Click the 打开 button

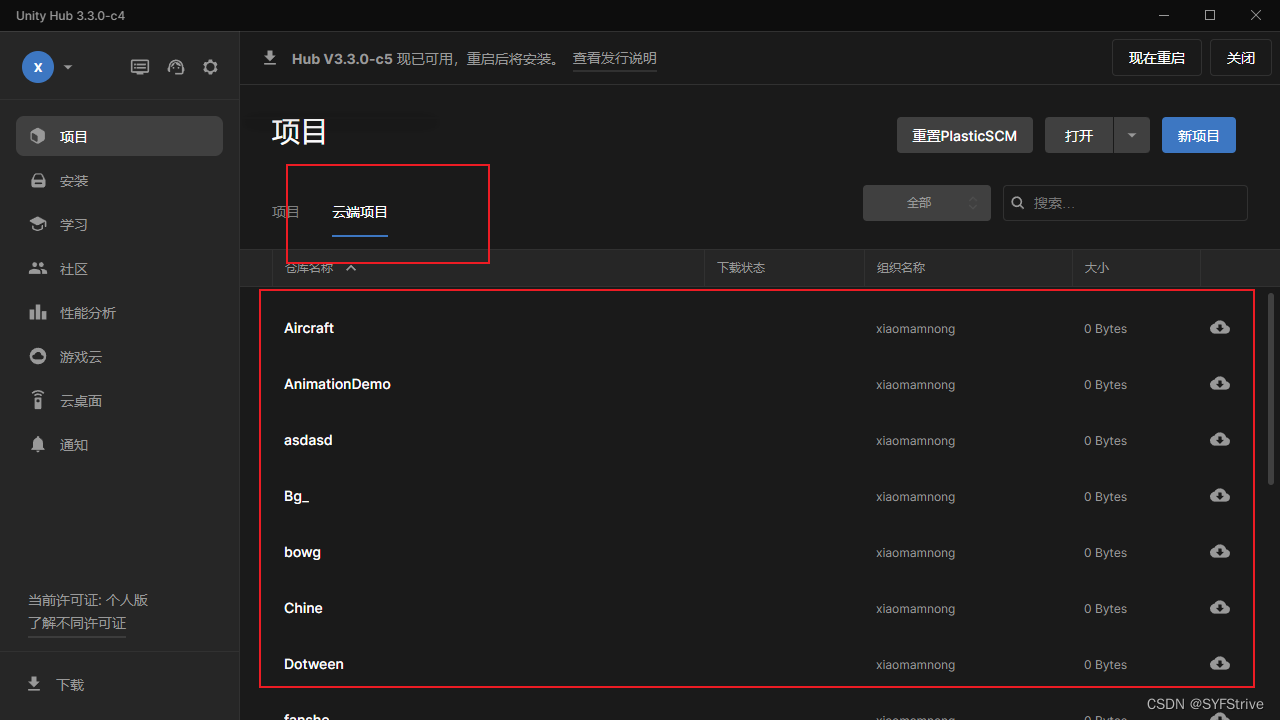click(x=1079, y=135)
